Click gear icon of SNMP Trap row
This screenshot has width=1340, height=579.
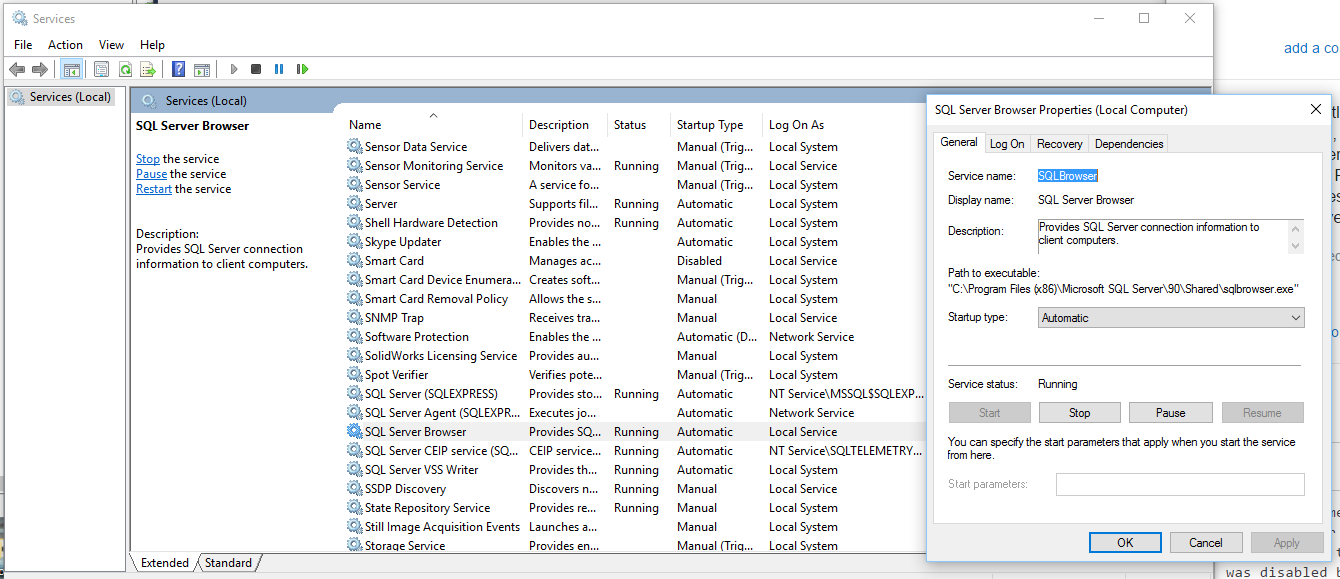click(355, 318)
